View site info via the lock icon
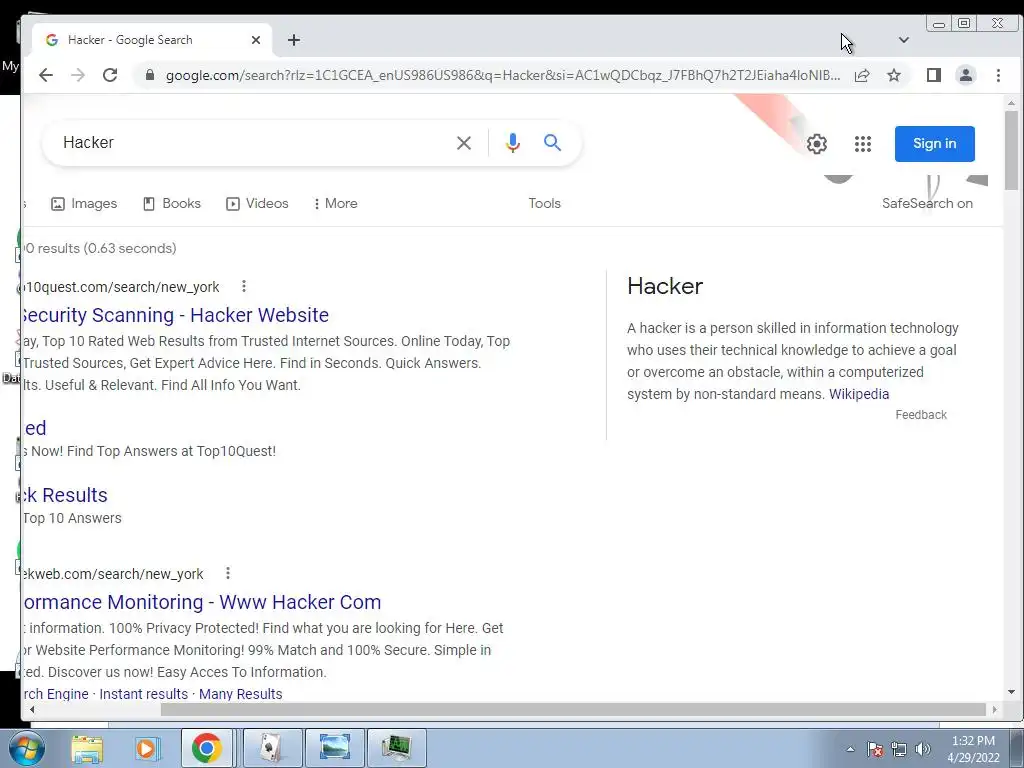Screen dimensions: 1024x768 (x=150, y=75)
